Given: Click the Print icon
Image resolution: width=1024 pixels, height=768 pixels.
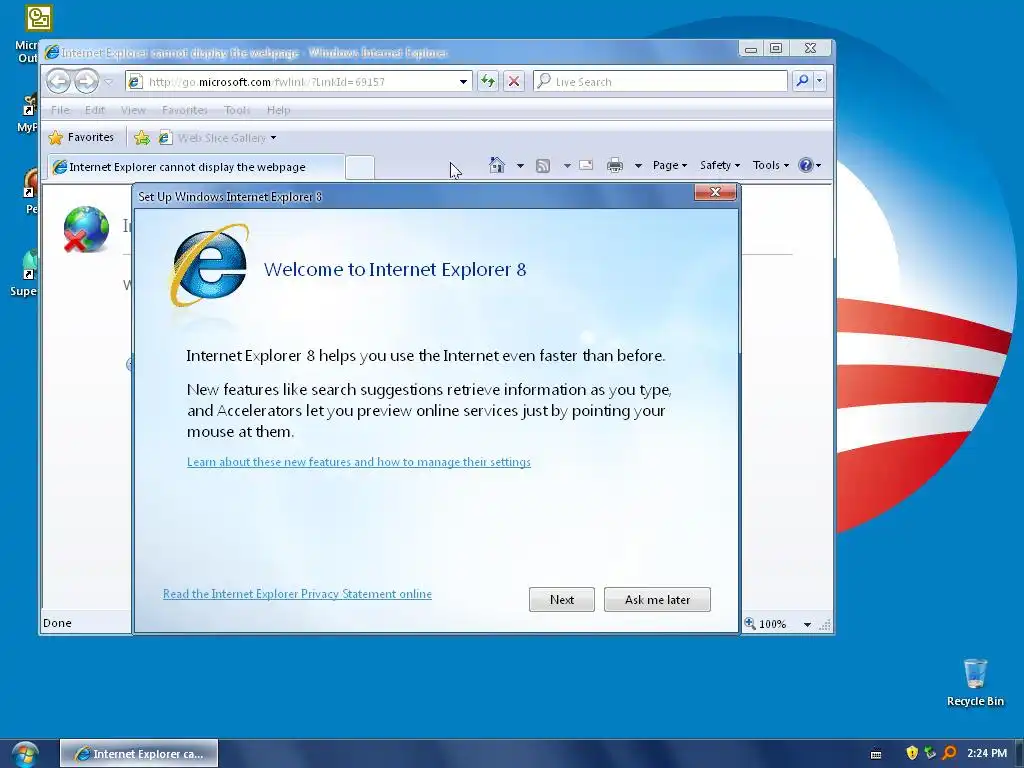Looking at the screenshot, I should coord(615,165).
